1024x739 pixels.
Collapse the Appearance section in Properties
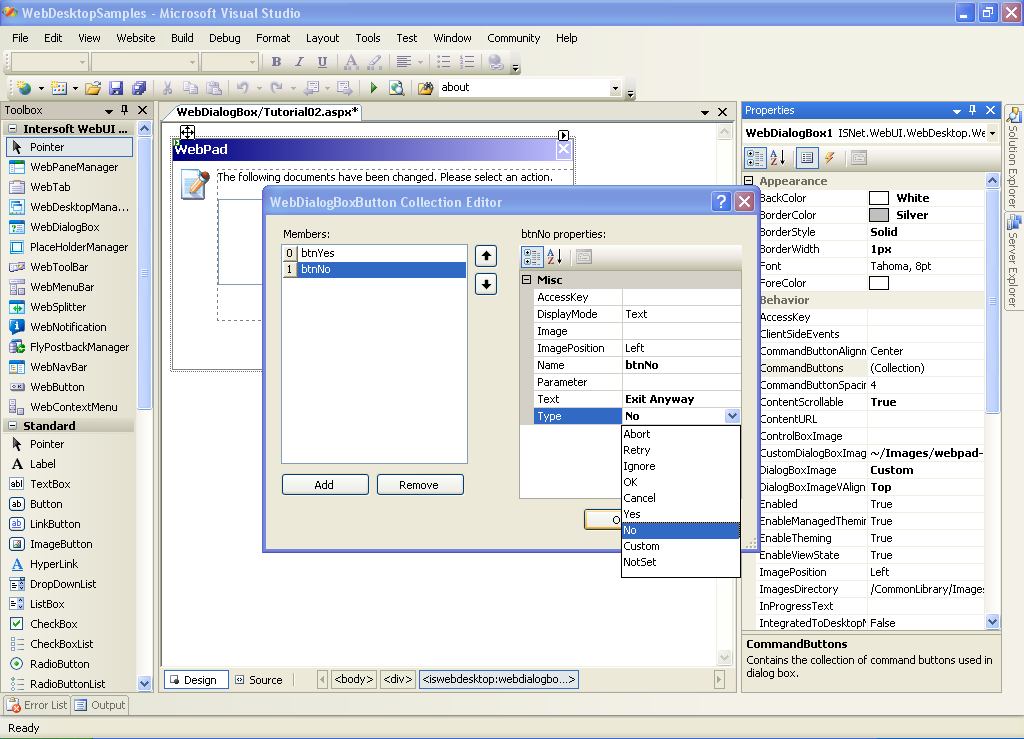pos(750,181)
